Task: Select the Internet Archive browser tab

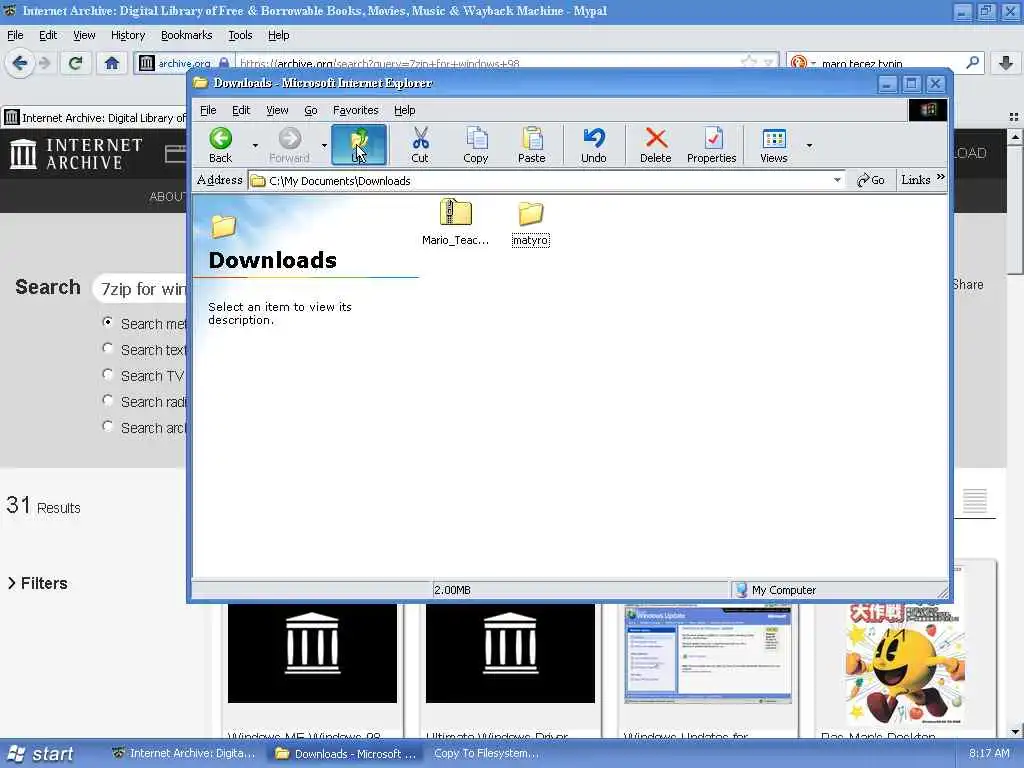Action: tap(95, 118)
